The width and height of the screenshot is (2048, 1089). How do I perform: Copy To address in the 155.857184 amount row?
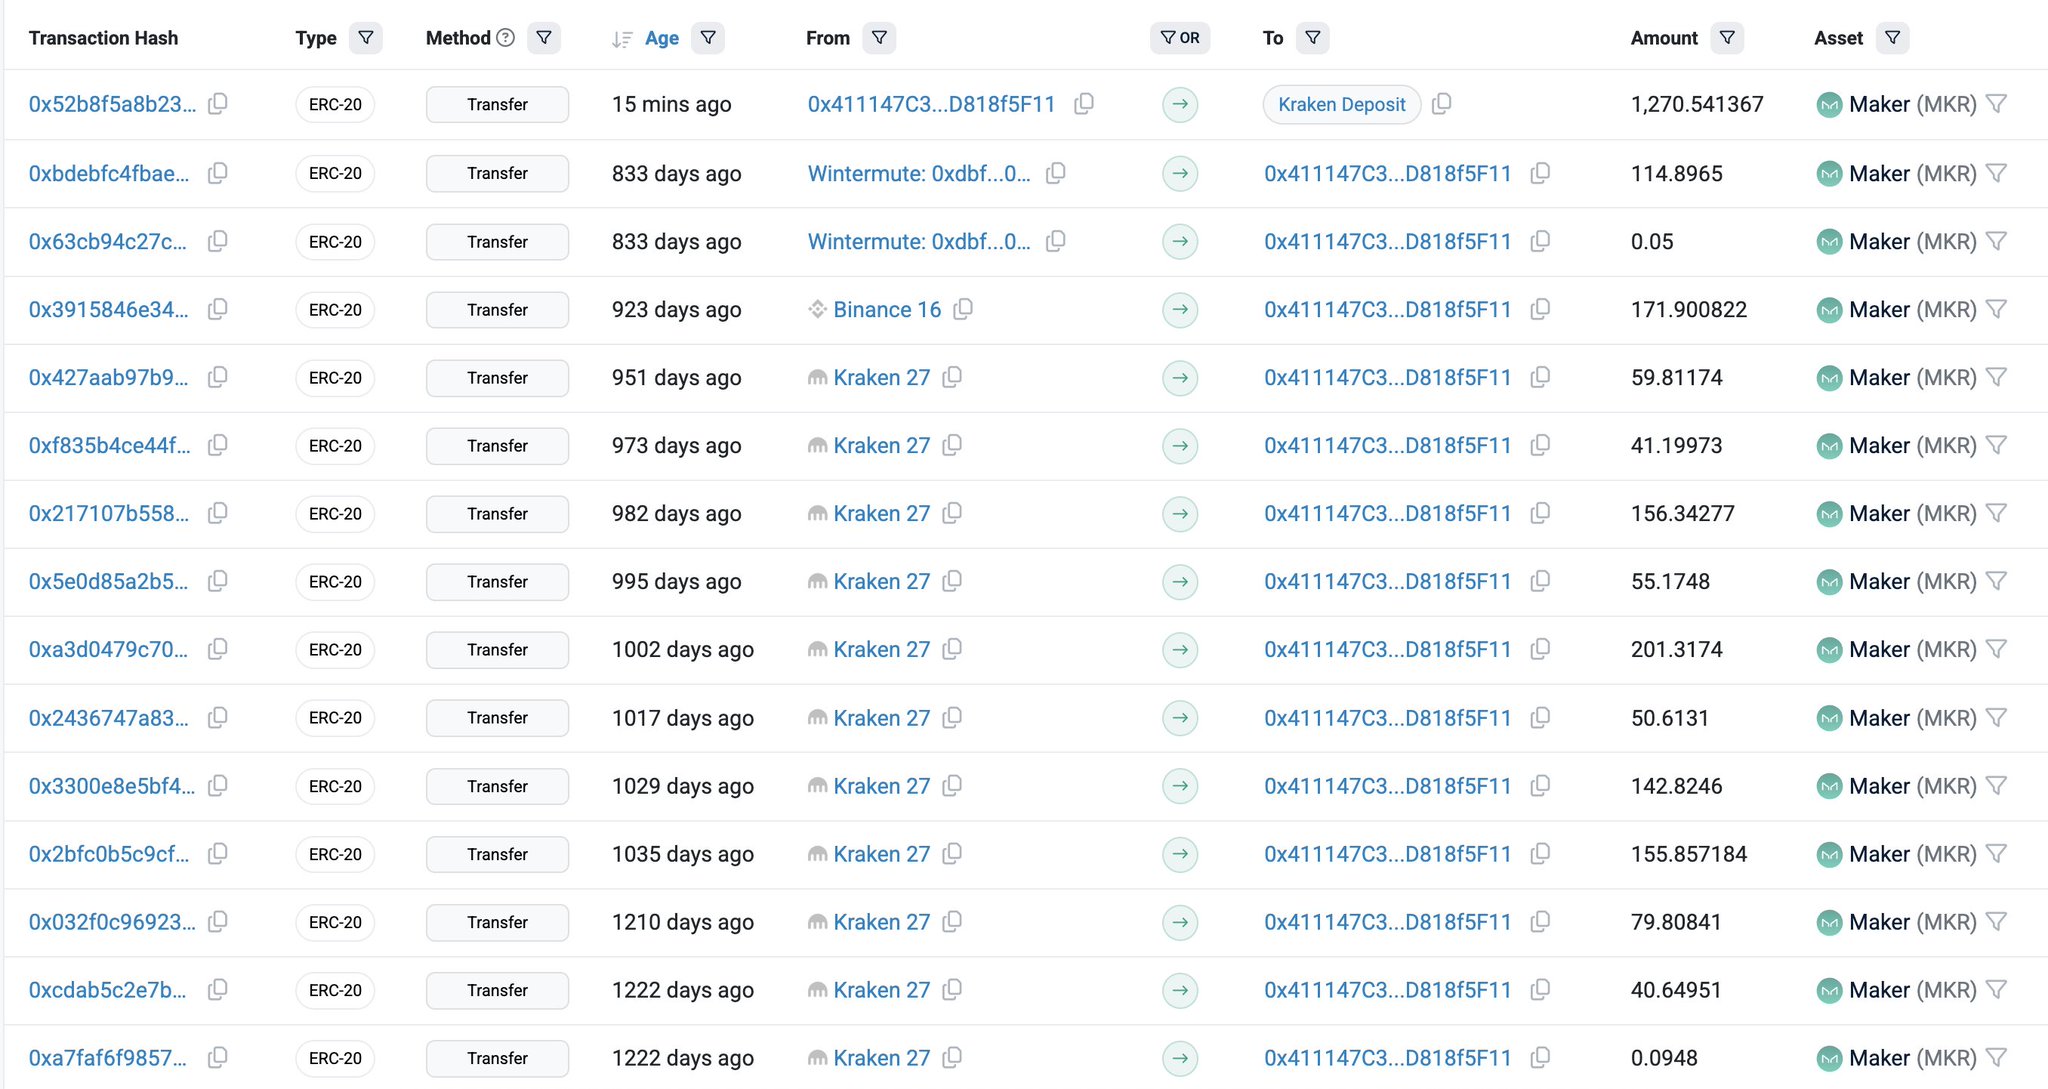tap(1541, 854)
